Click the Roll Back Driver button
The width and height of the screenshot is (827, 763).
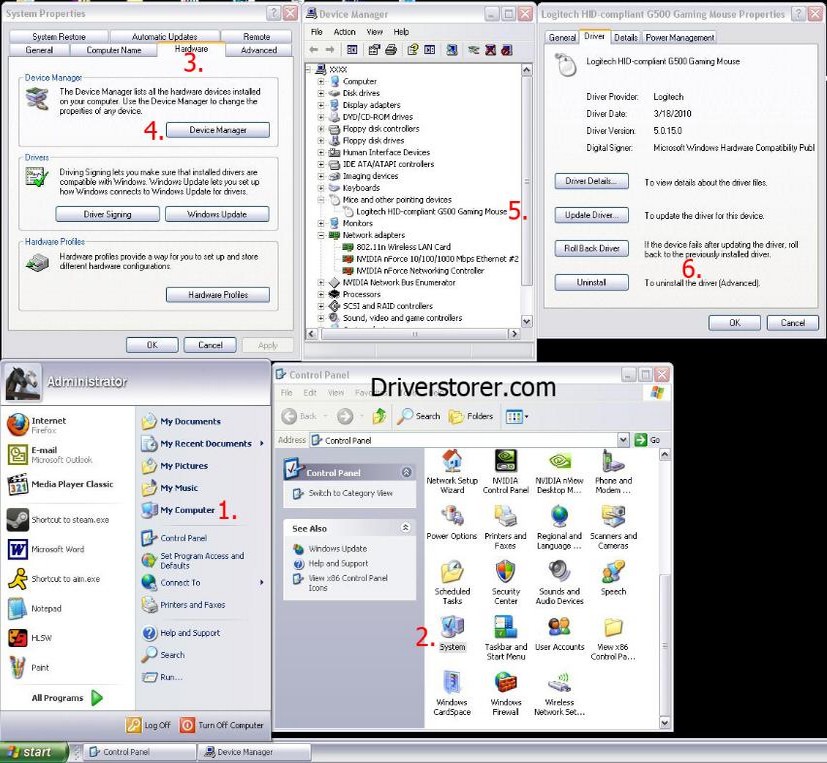(592, 248)
